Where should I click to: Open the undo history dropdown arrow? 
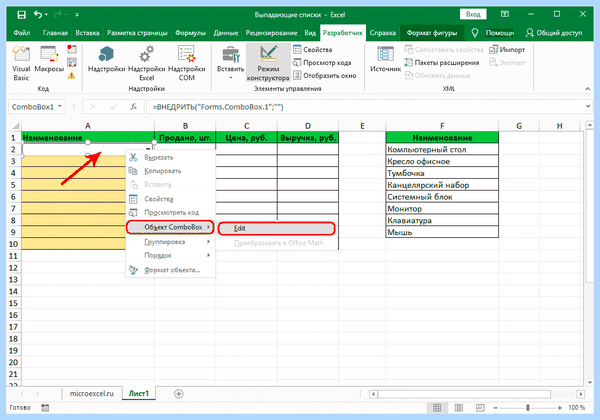(x=46, y=15)
